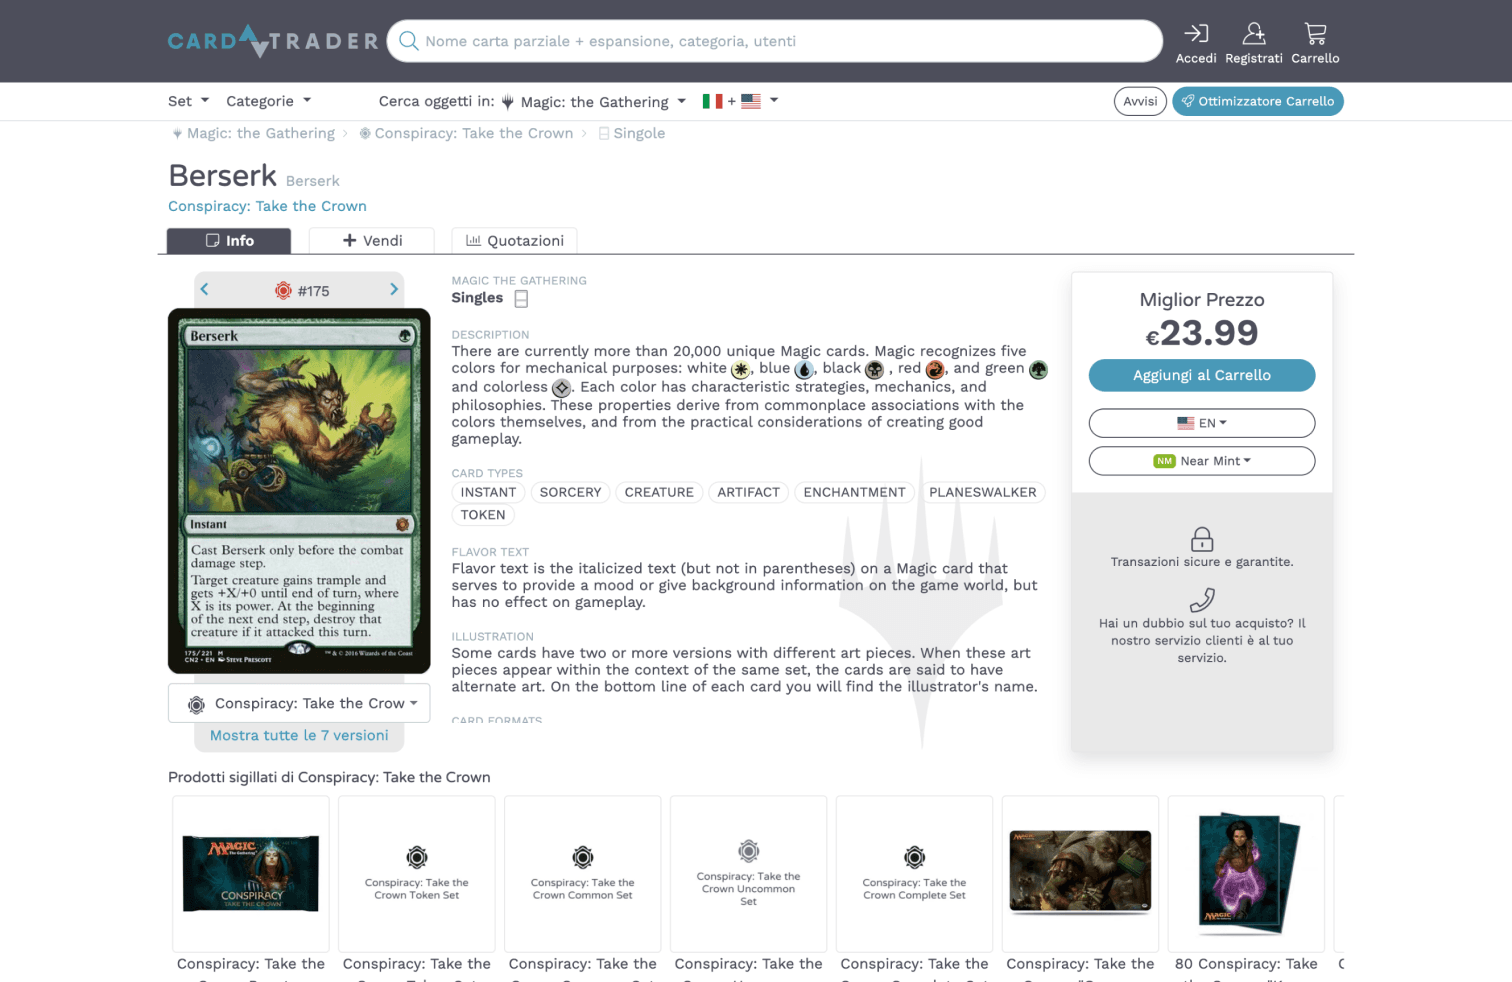Click the red mana symbol
Image resolution: width=1512 pixels, height=982 pixels.
pos(935,370)
